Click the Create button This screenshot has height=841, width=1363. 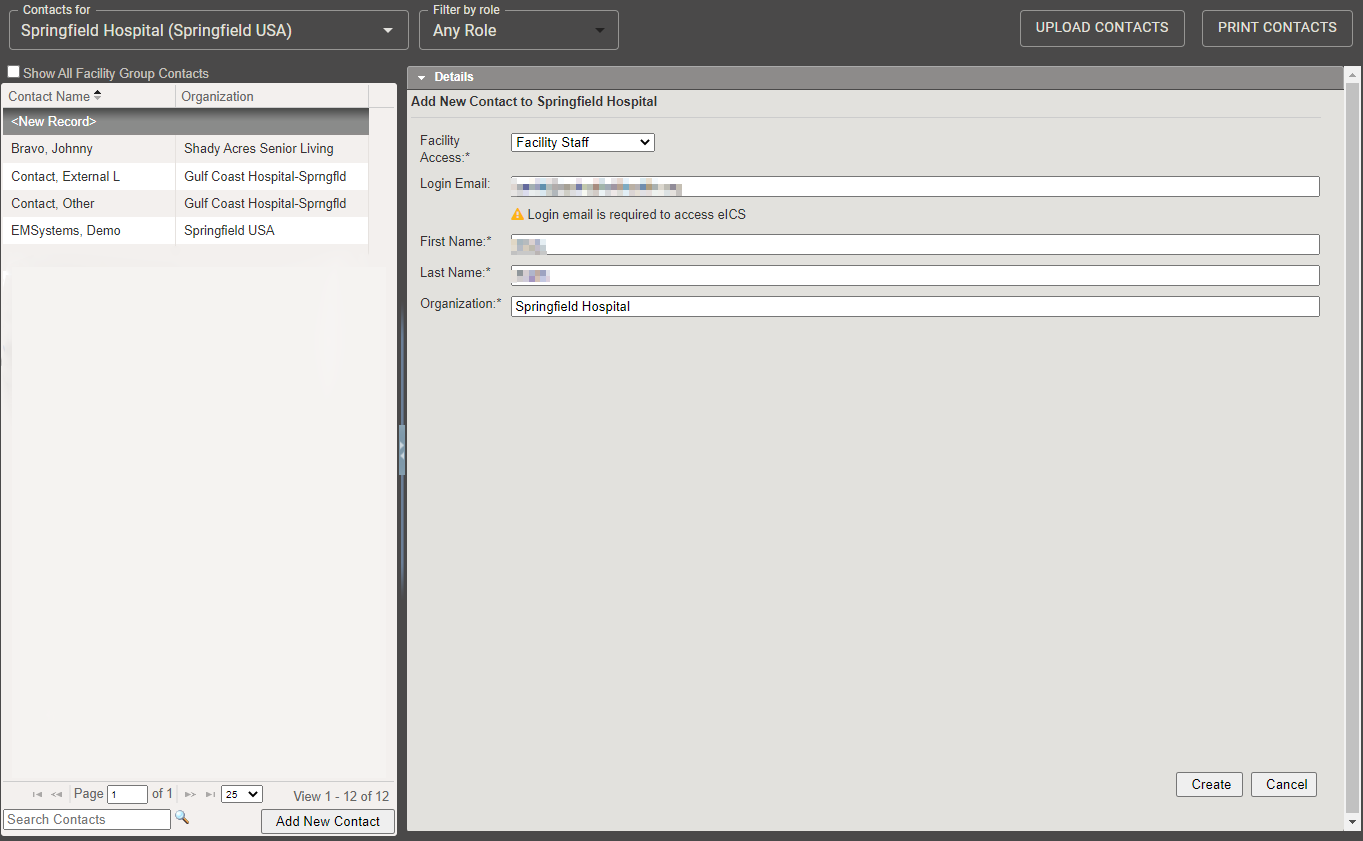[1210, 784]
